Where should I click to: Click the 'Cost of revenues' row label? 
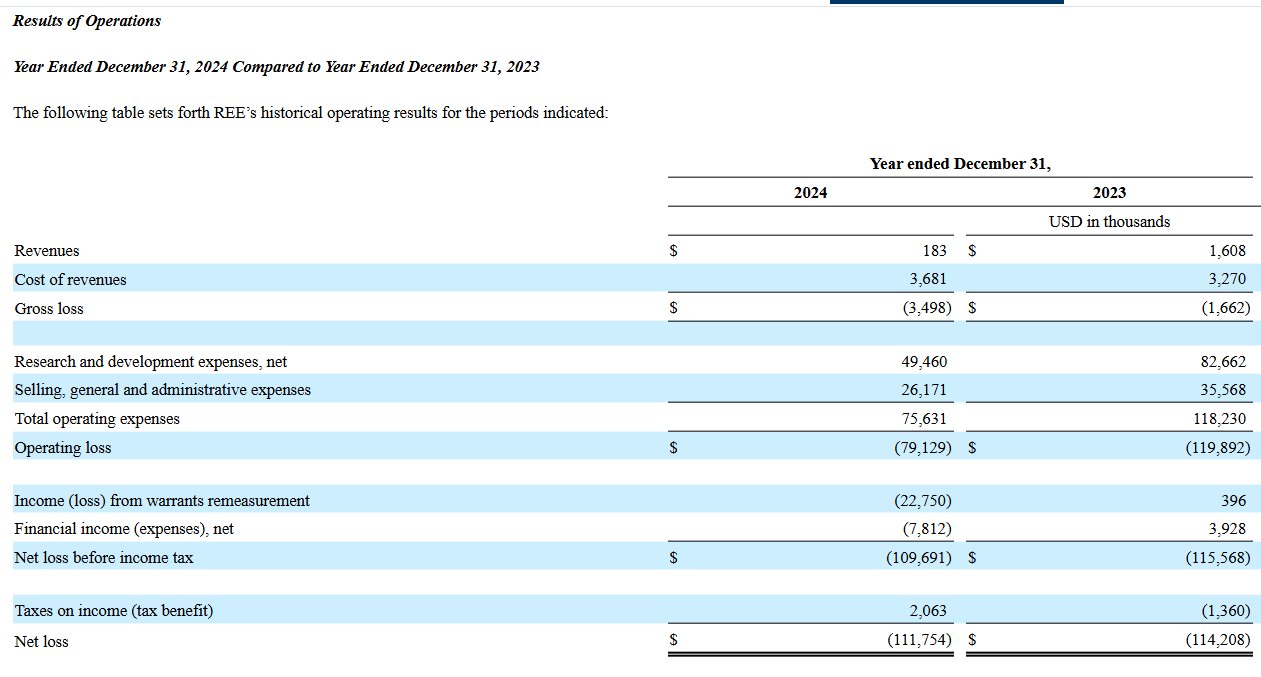click(71, 280)
